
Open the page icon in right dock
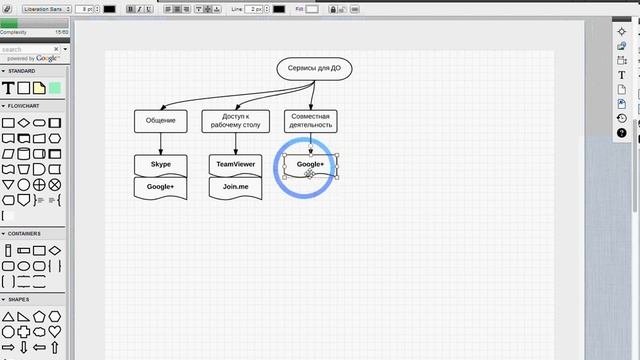tap(622, 89)
